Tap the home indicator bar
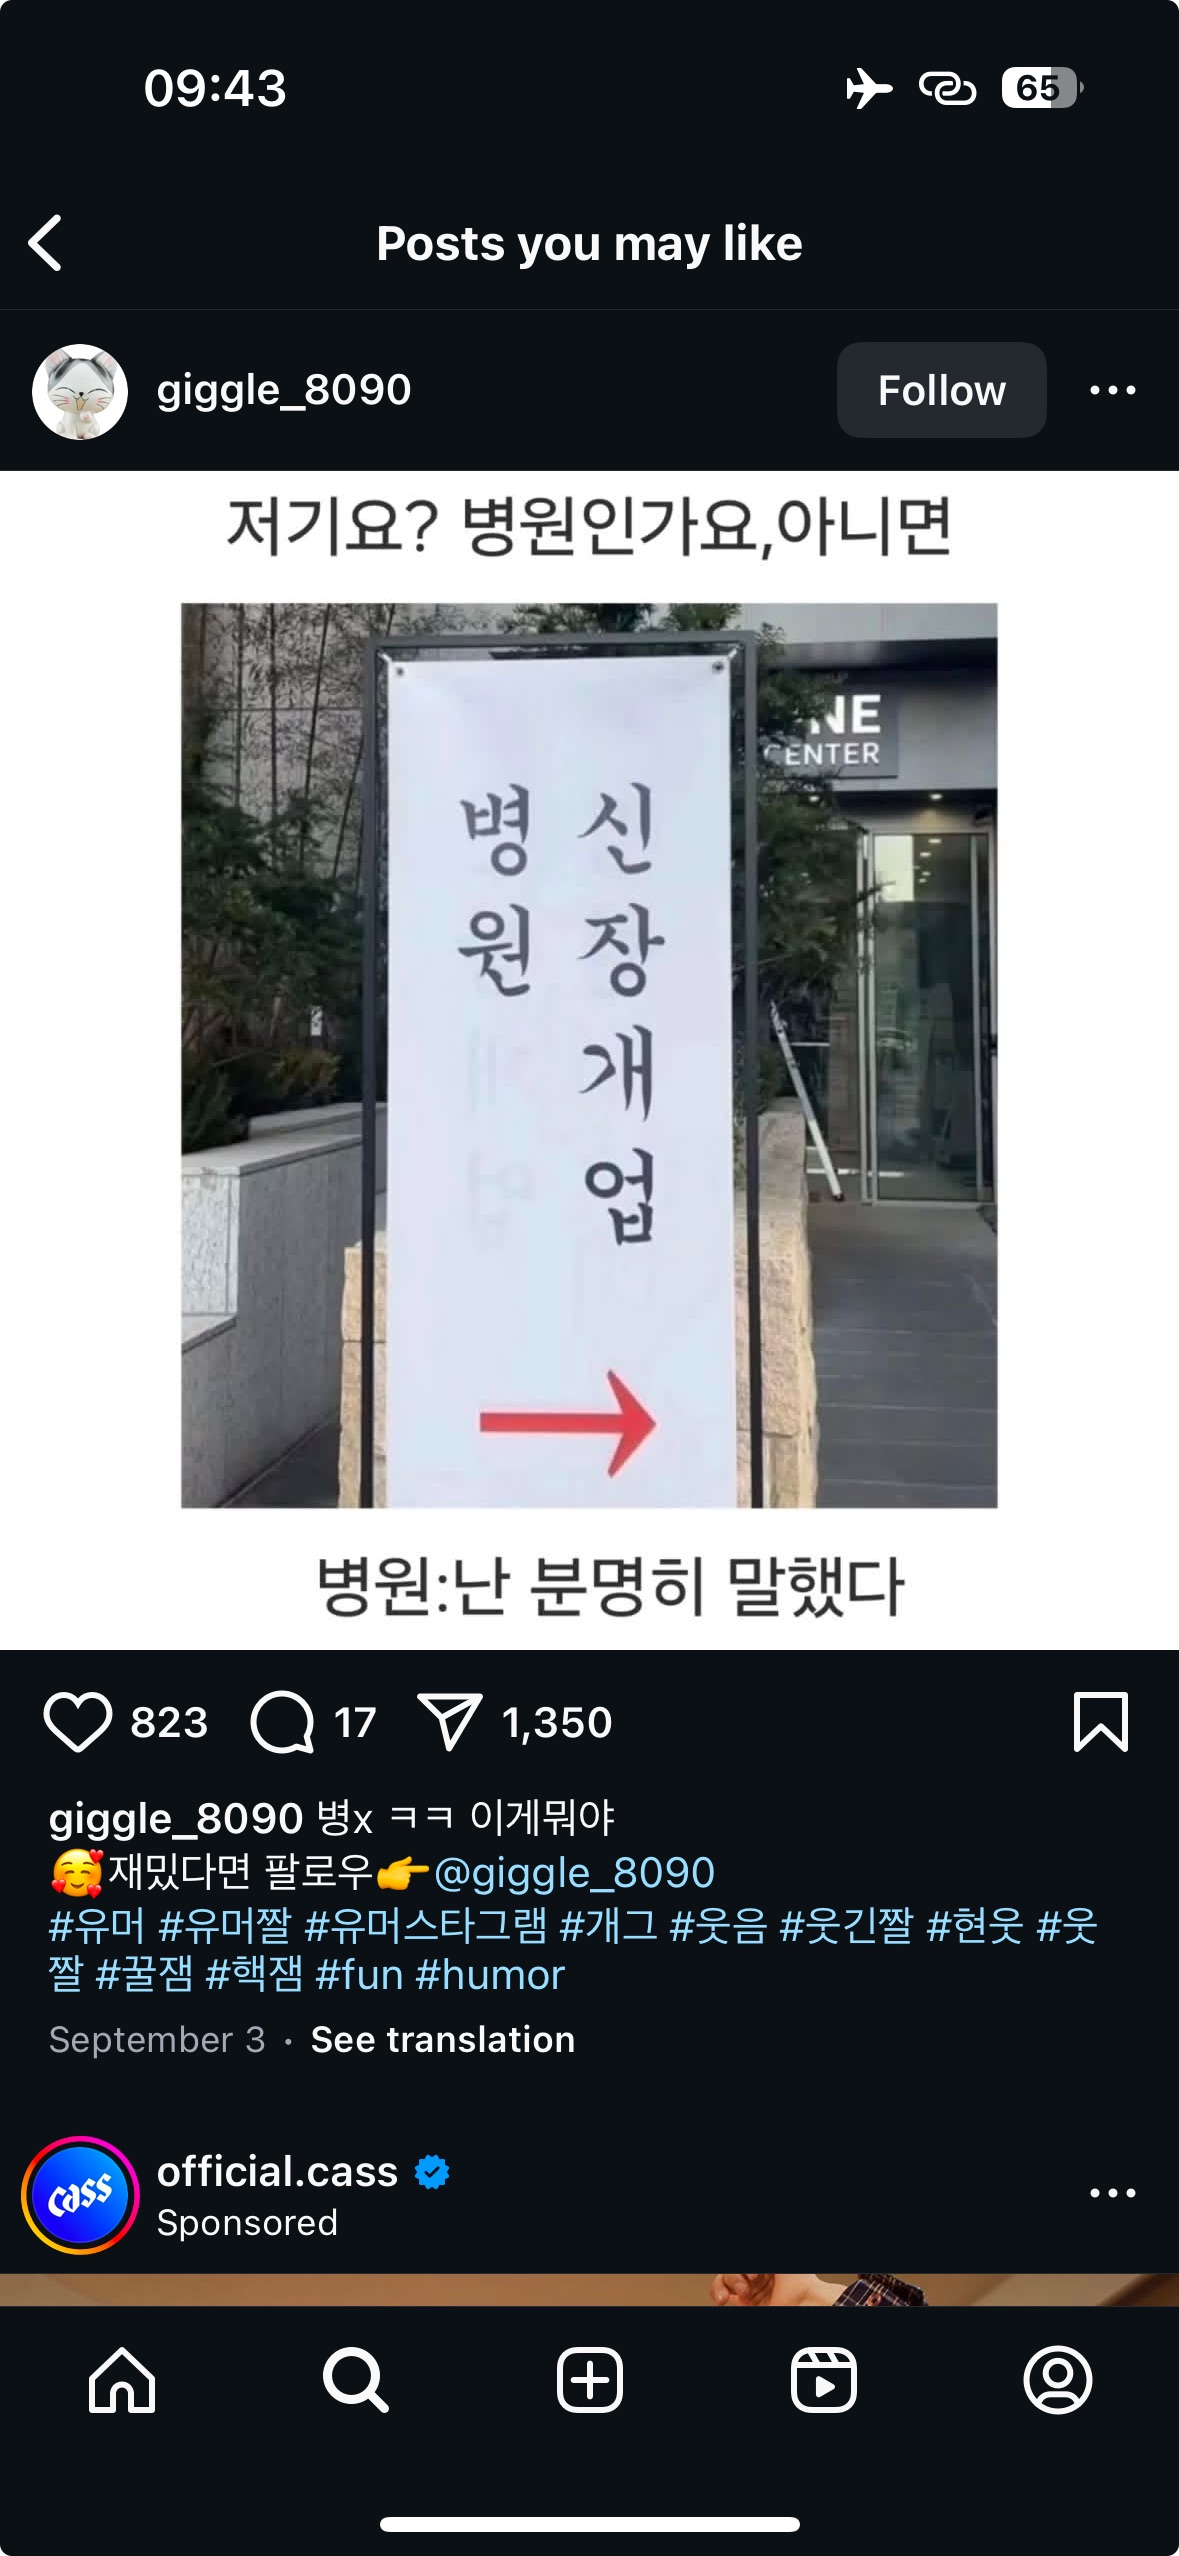 point(589,2524)
